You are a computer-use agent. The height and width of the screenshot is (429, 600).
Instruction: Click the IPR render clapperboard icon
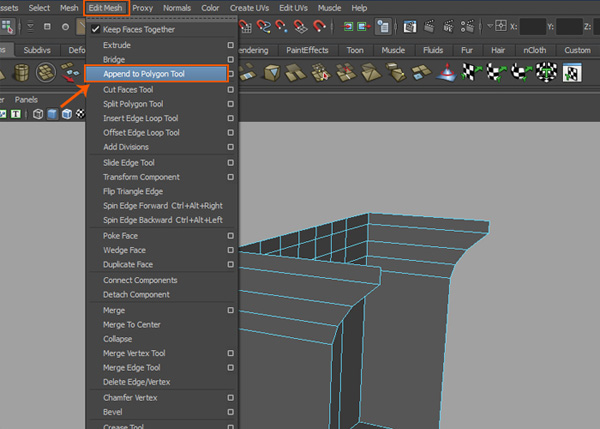point(448,26)
